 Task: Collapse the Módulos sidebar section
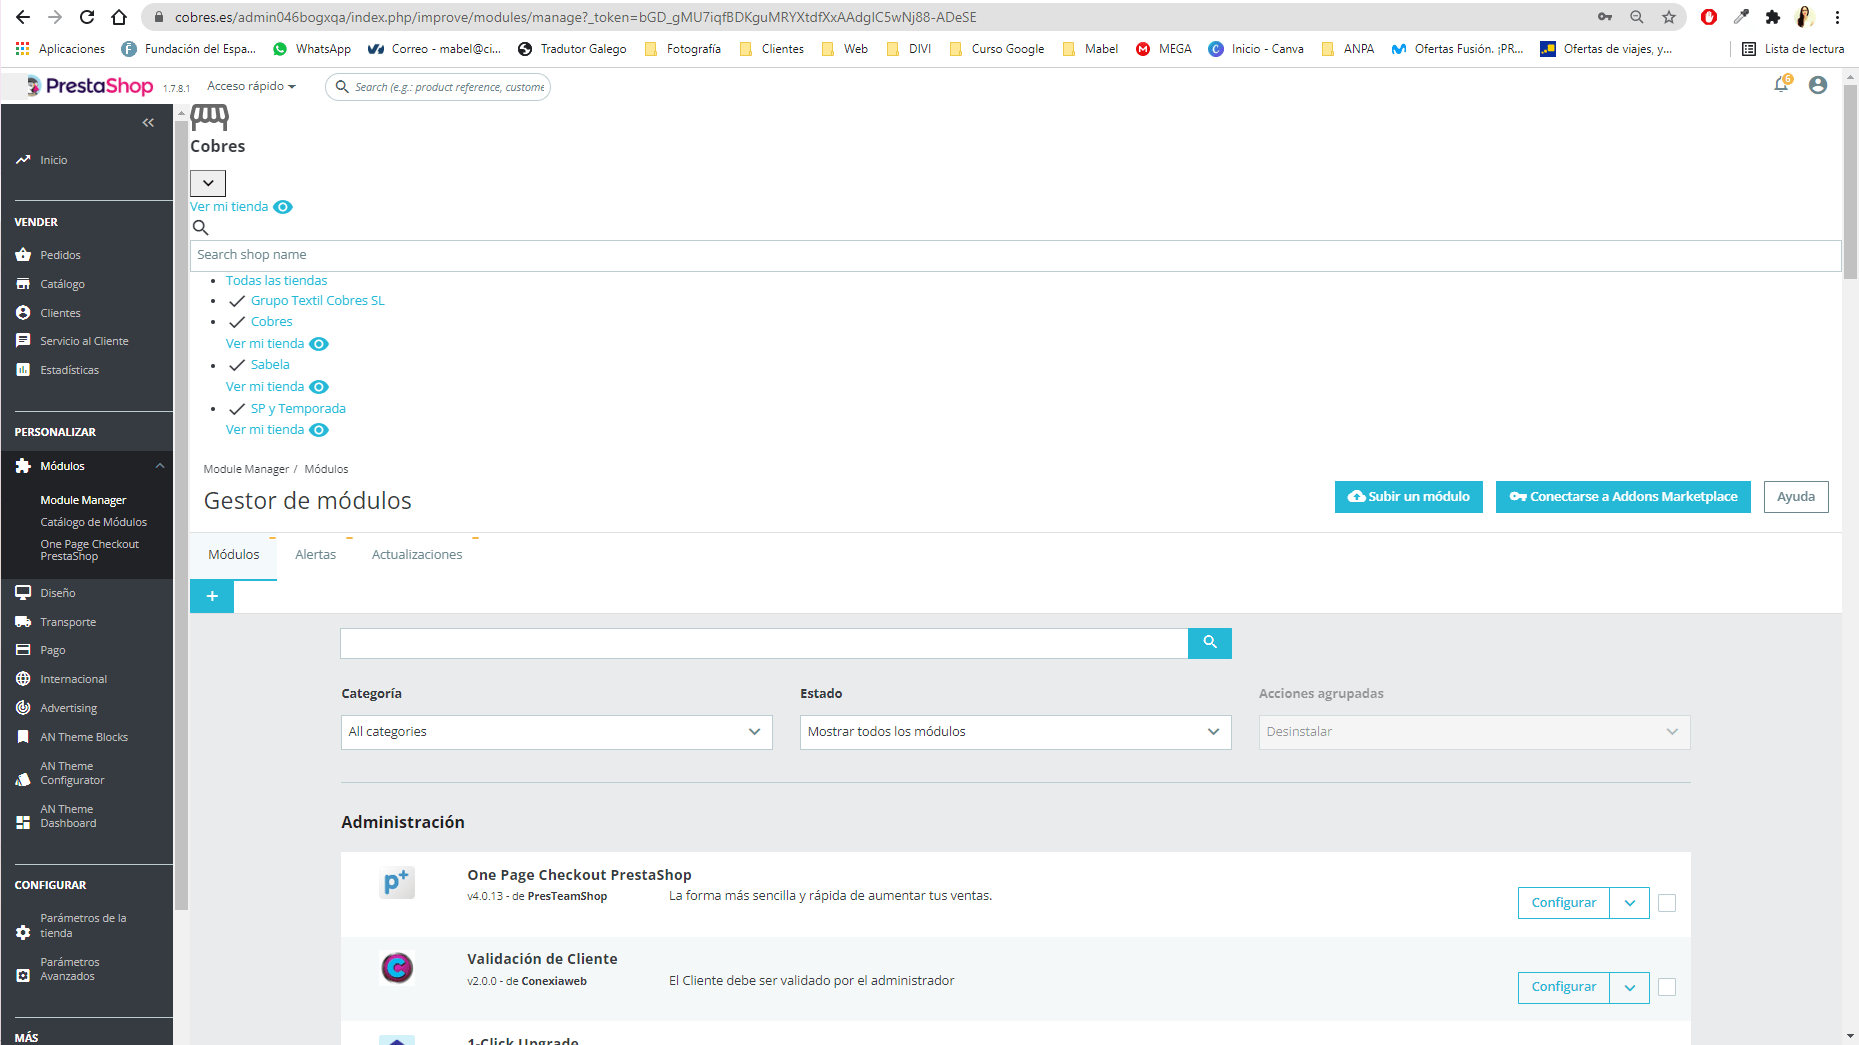click(x=160, y=466)
